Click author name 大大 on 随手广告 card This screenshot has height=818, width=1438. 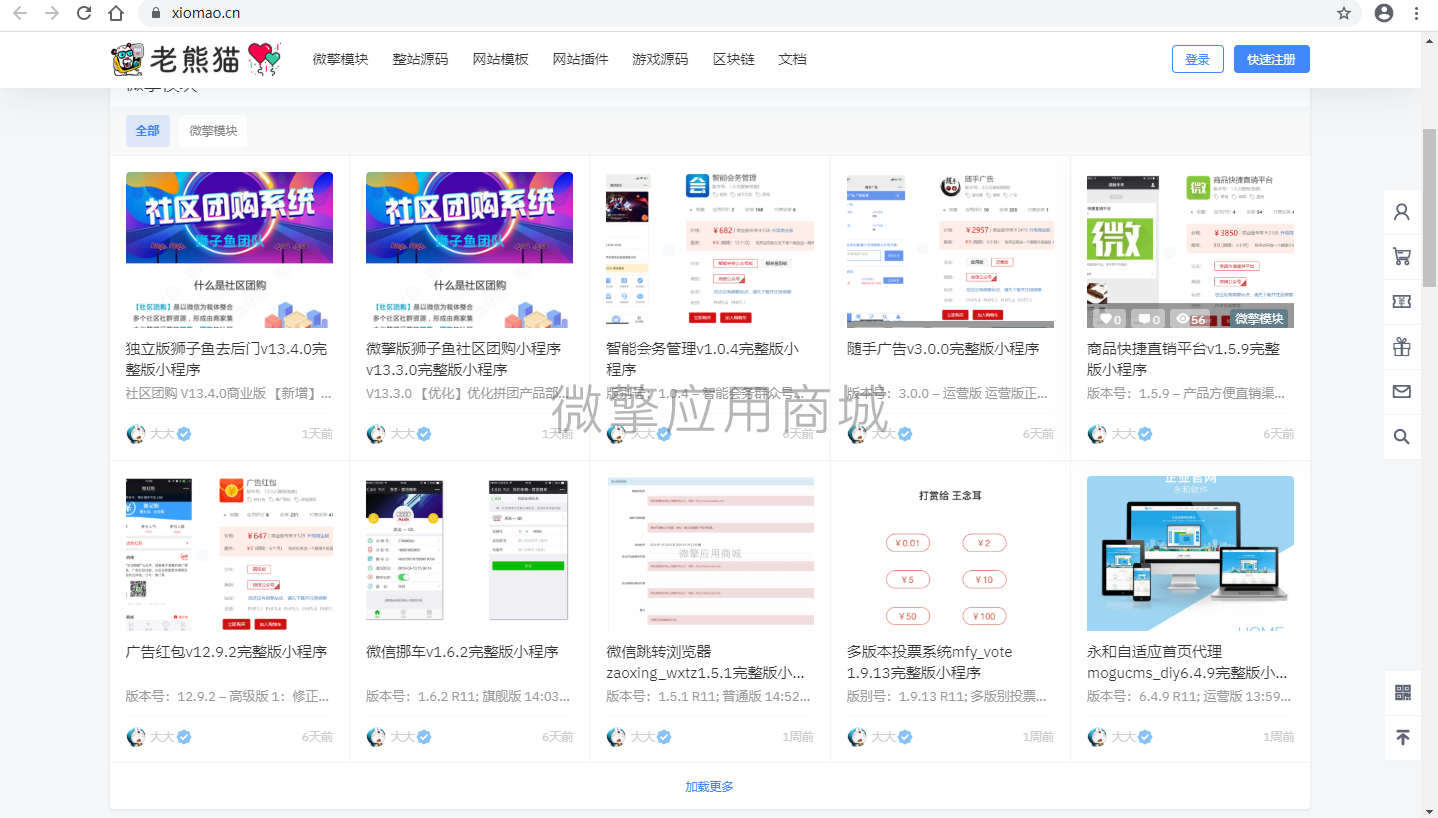pyautogui.click(x=882, y=434)
